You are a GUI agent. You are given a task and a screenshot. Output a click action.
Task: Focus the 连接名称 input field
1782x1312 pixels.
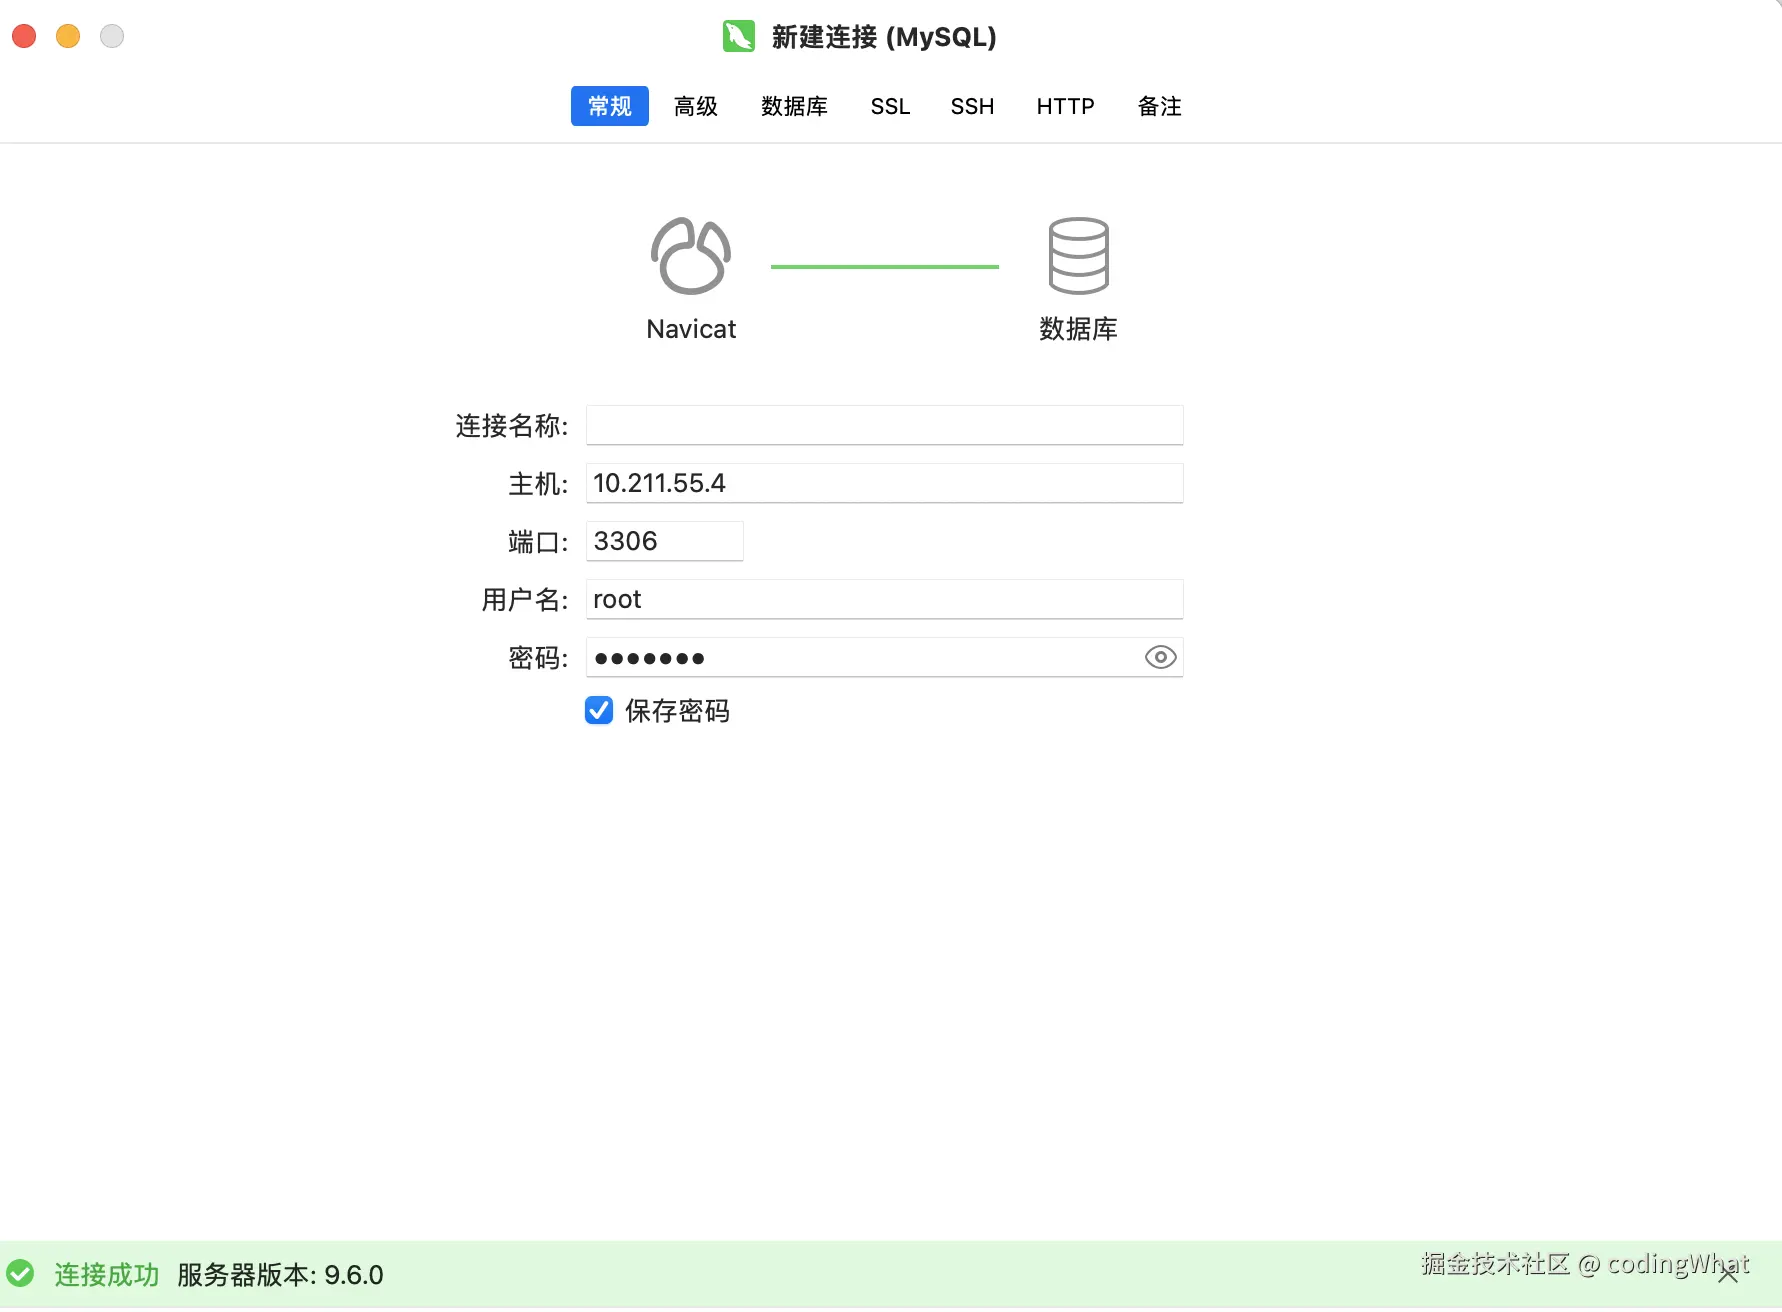(x=884, y=425)
